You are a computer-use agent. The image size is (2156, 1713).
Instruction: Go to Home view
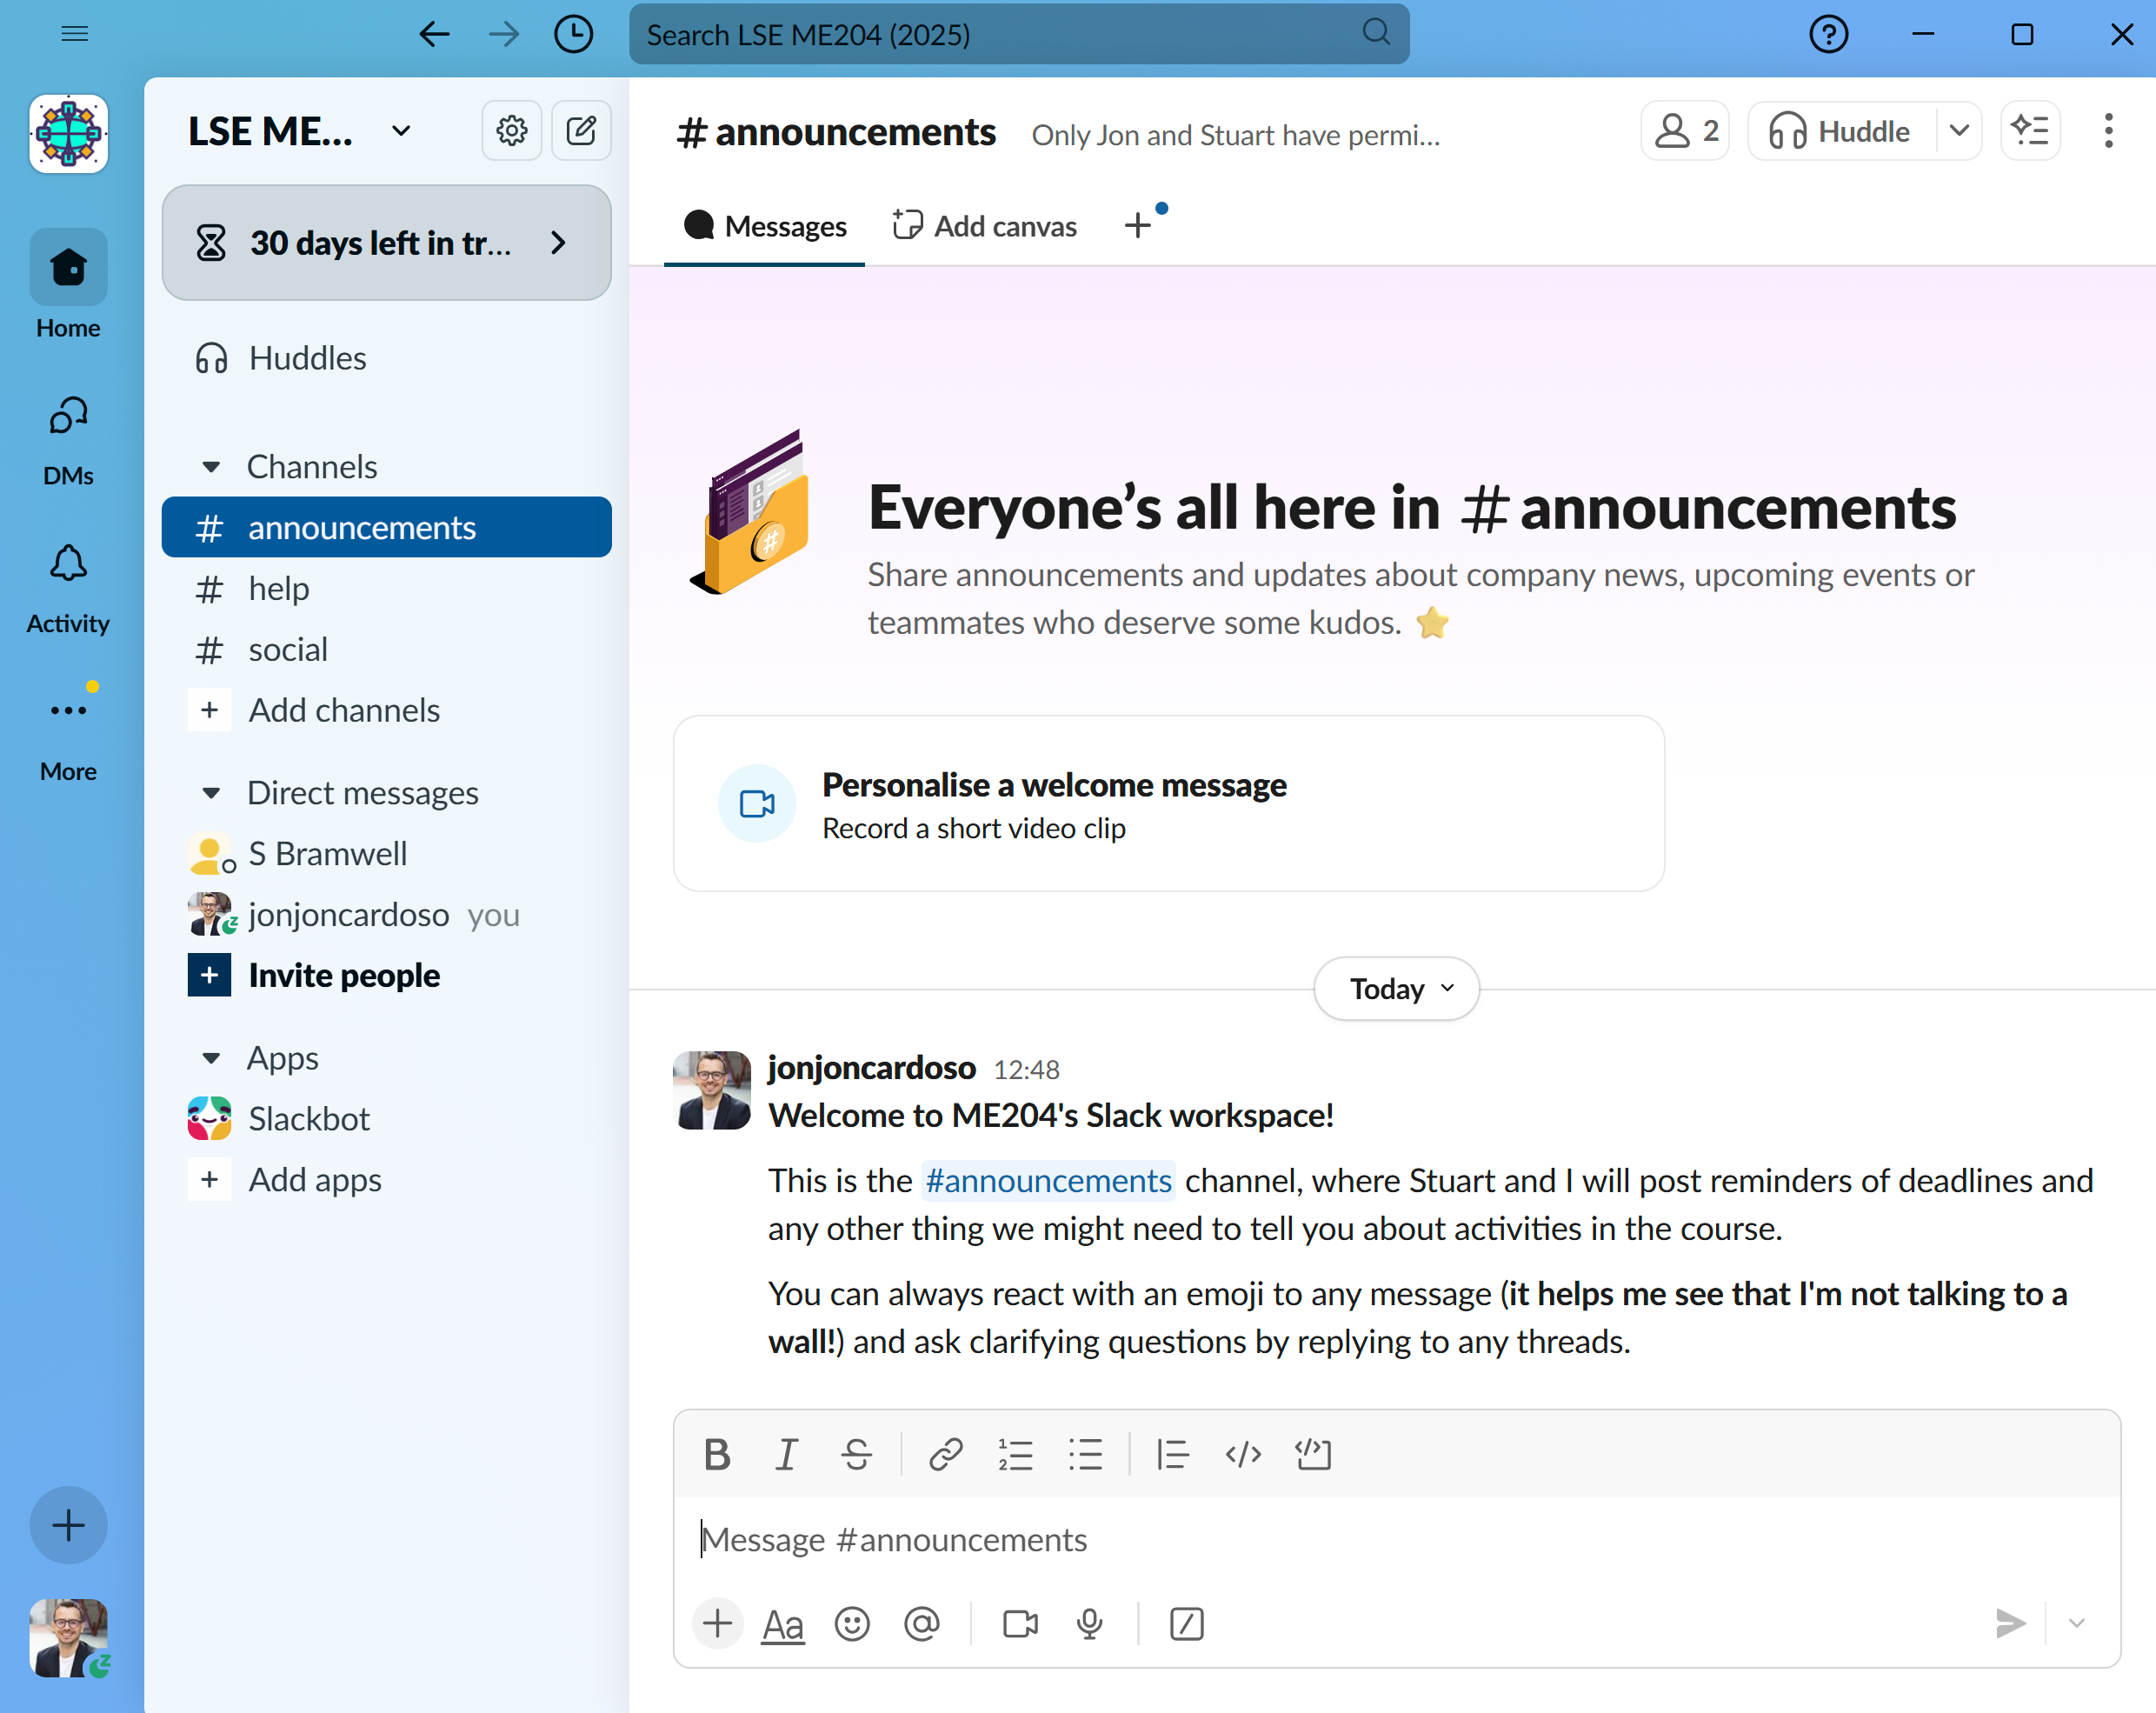tap(68, 285)
